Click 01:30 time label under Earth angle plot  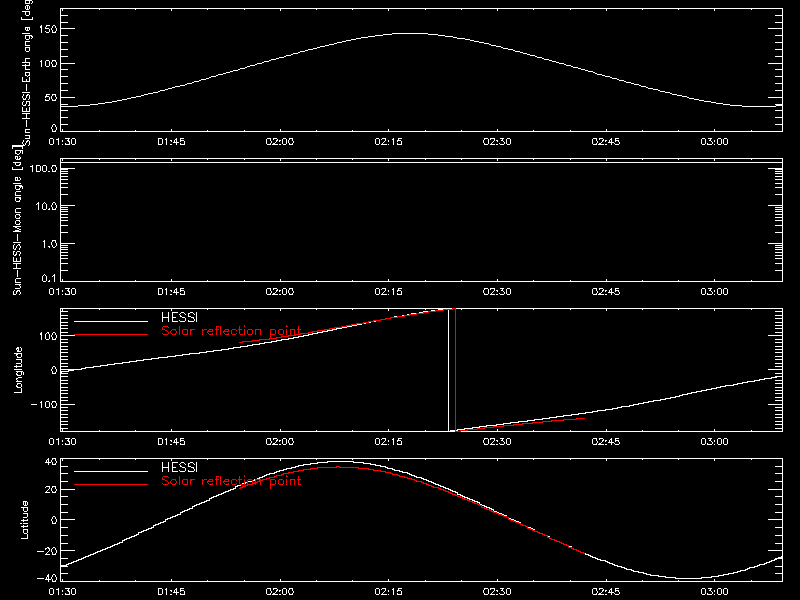(x=62, y=142)
